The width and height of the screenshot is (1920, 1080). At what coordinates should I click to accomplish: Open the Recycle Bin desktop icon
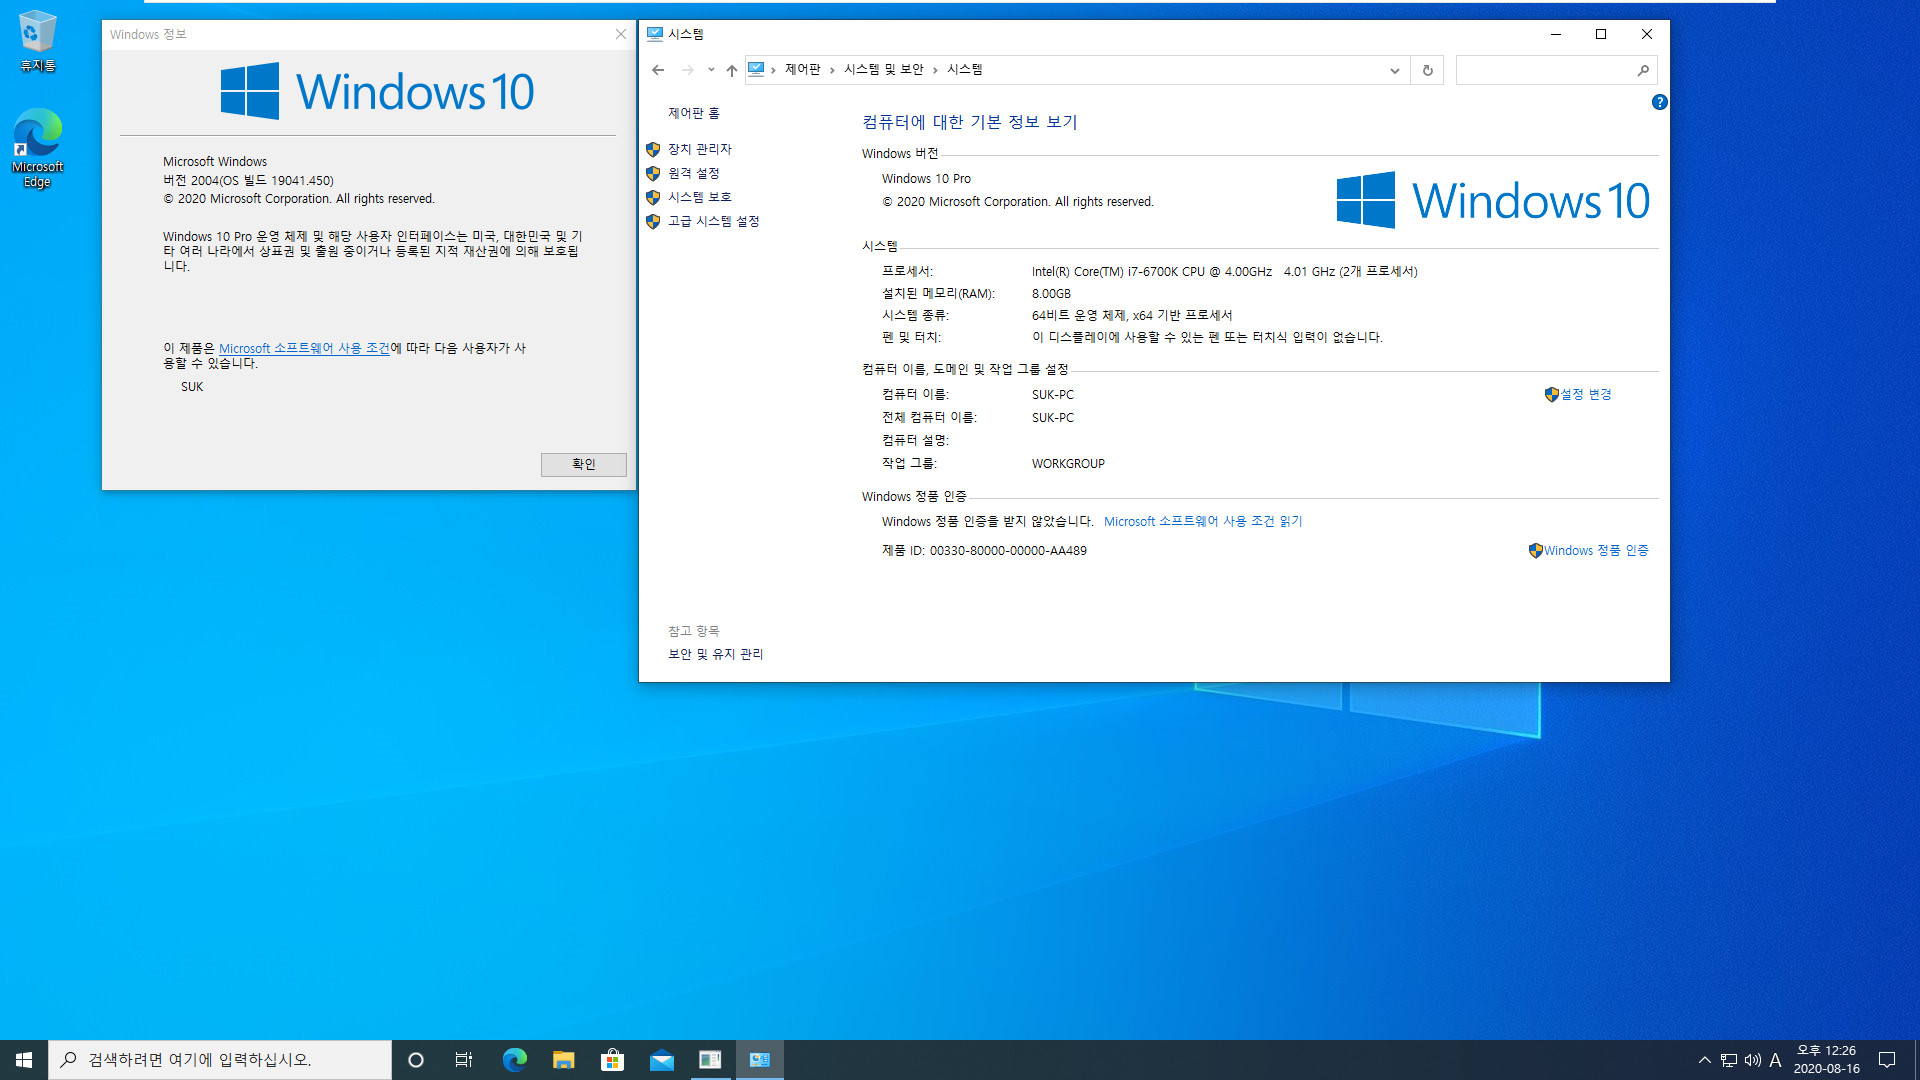click(37, 40)
